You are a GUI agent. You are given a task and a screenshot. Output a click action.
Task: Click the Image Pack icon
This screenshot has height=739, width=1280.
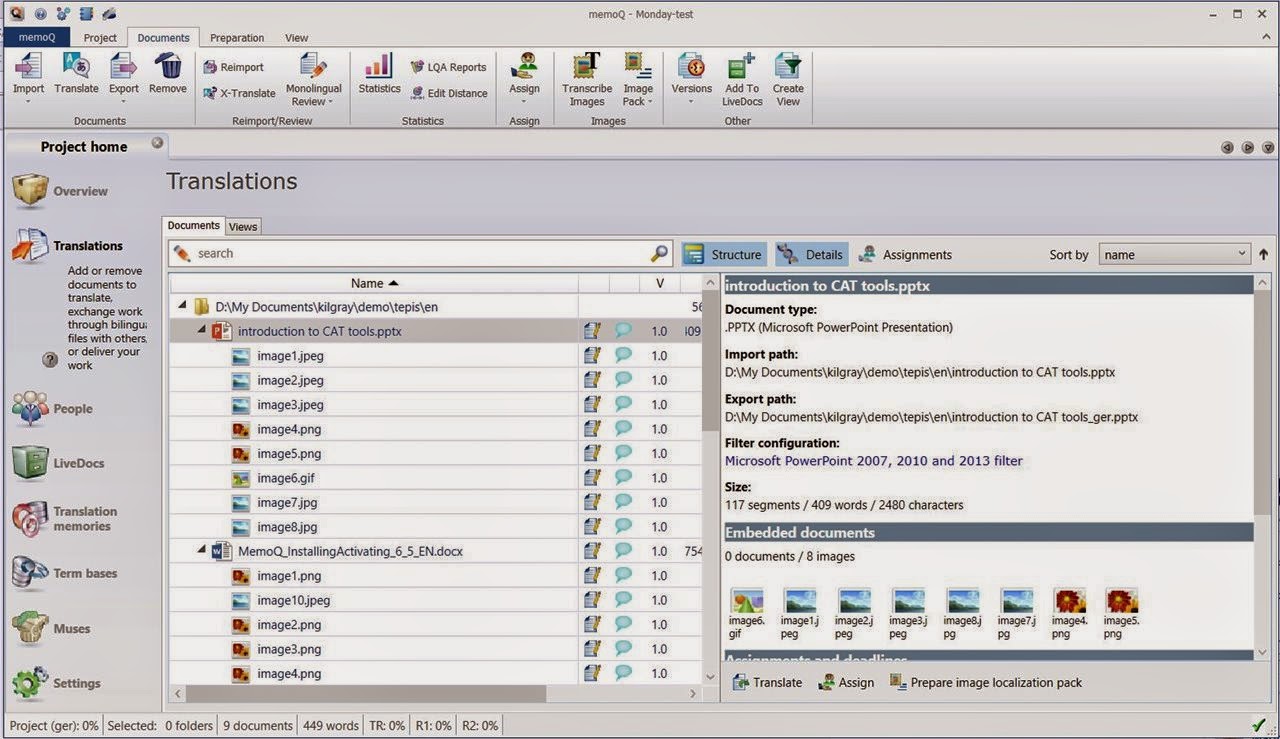coord(638,67)
